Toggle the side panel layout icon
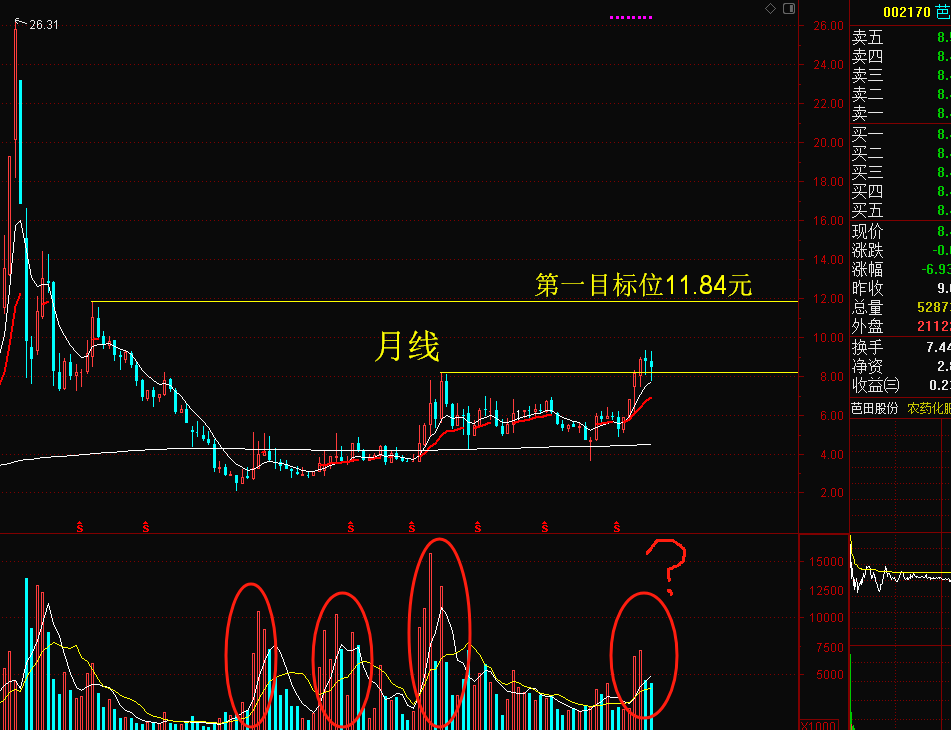 click(789, 8)
